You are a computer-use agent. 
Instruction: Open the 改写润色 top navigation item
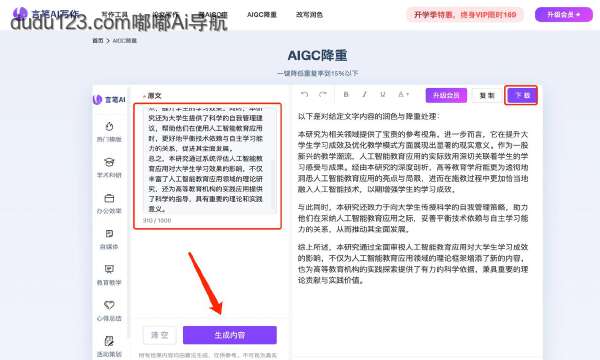pyautogui.click(x=309, y=15)
